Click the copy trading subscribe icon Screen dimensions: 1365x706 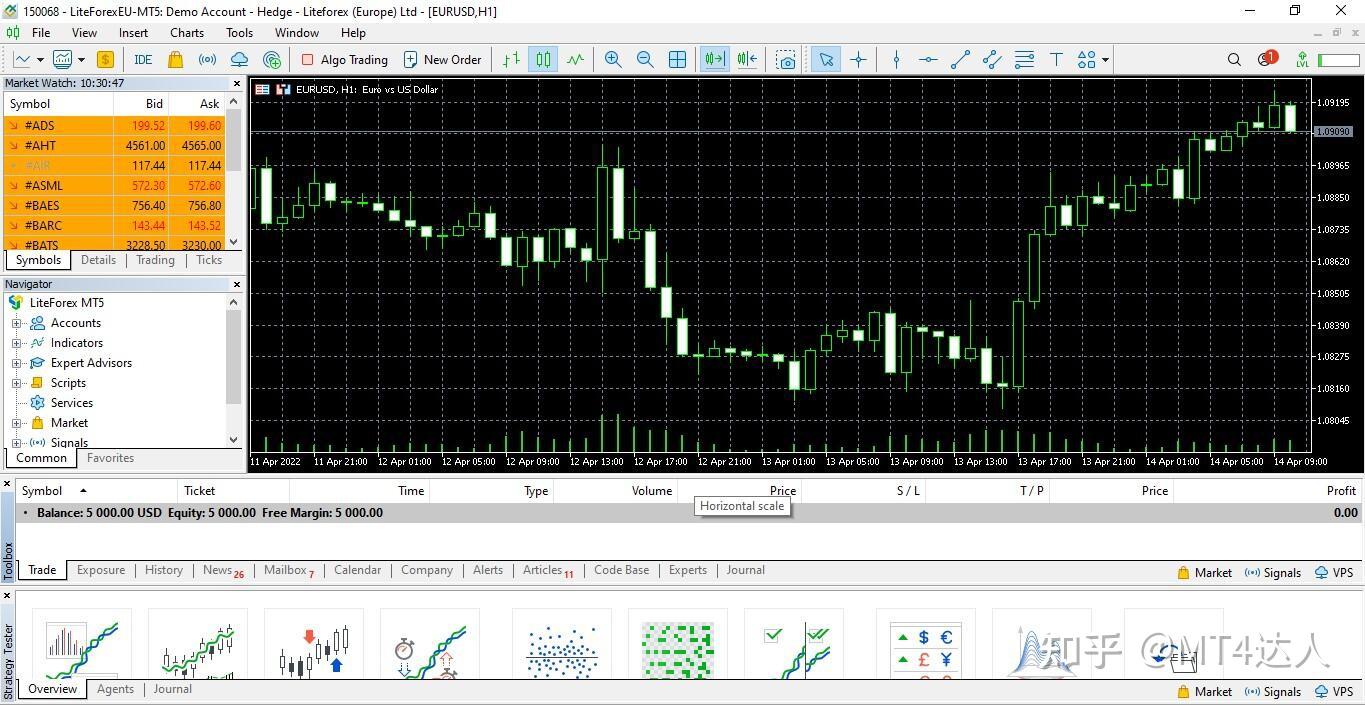[x=272, y=60]
